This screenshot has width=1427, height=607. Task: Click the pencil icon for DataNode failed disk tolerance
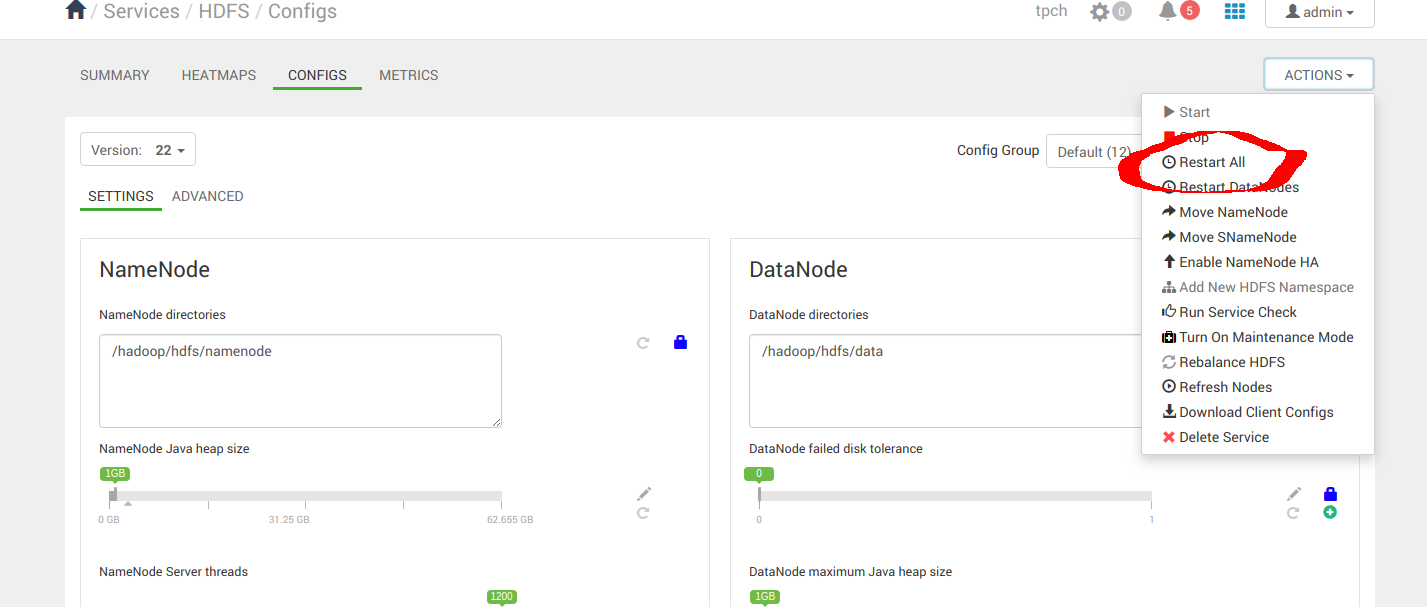point(1293,492)
